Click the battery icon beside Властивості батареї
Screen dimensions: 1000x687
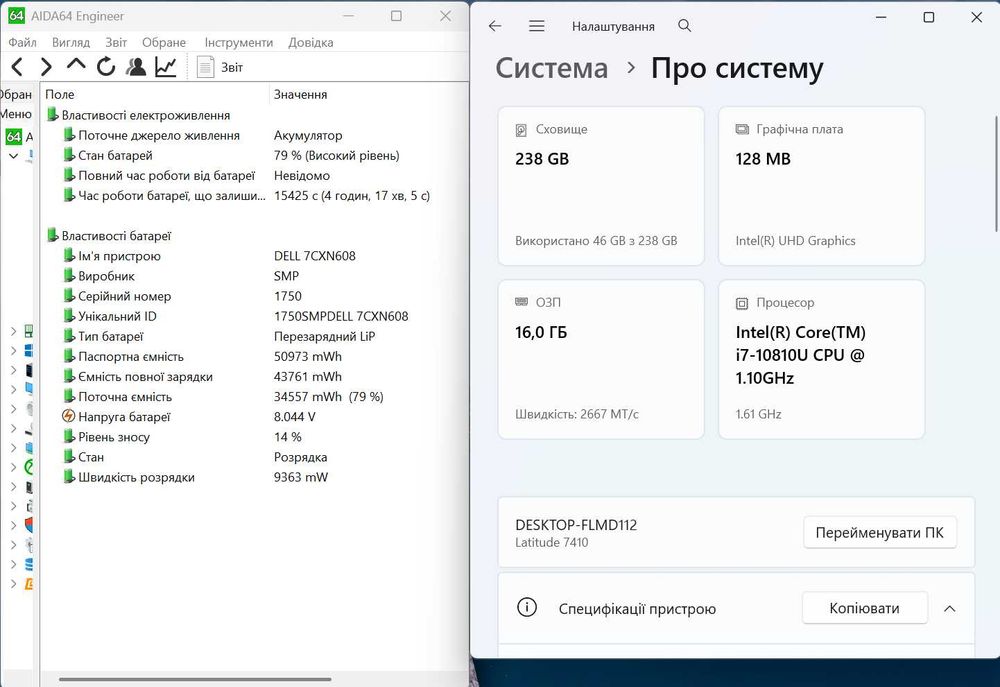pos(53,235)
